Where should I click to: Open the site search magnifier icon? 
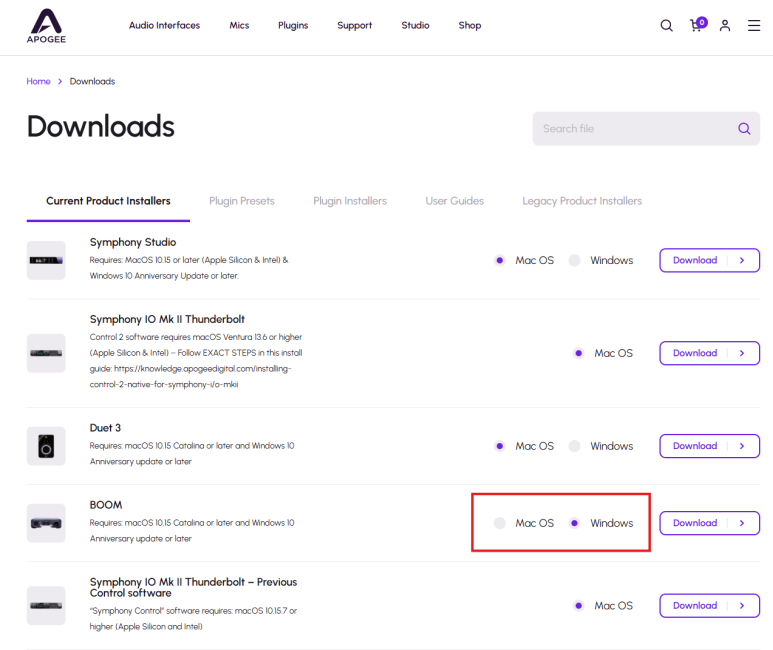tap(666, 26)
